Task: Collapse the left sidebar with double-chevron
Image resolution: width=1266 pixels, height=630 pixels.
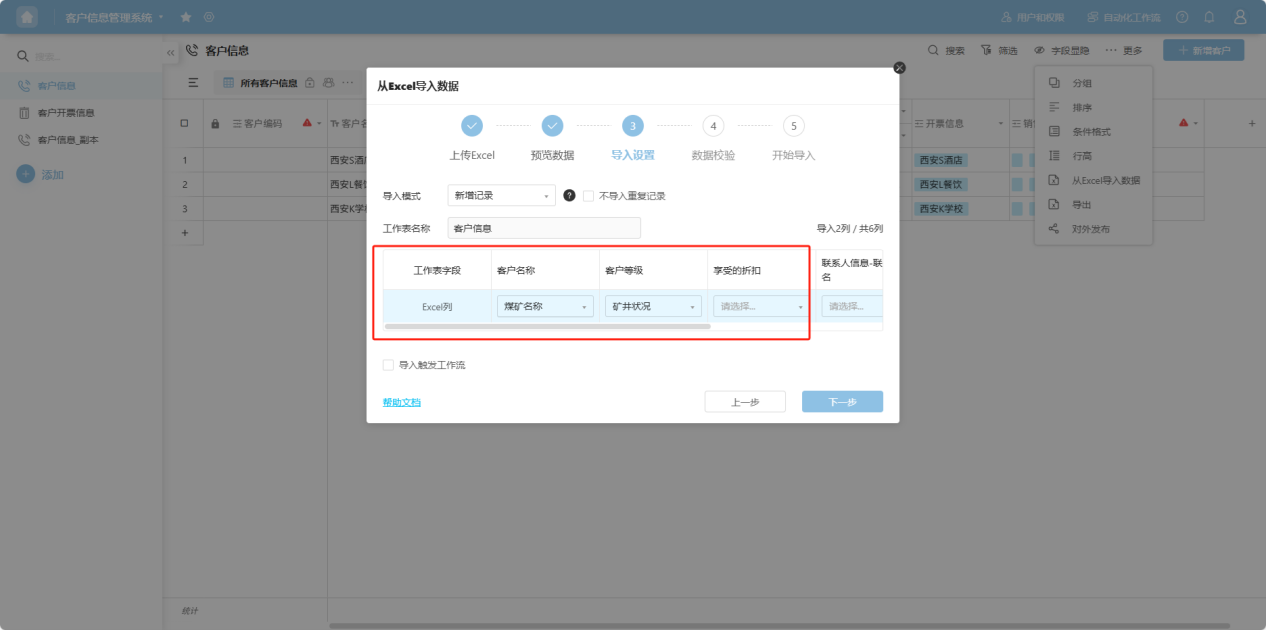Action: pyautogui.click(x=170, y=52)
